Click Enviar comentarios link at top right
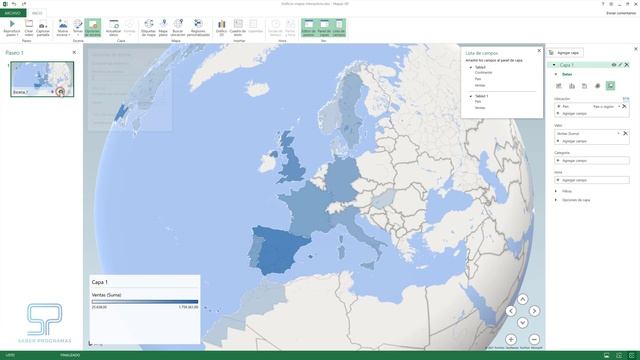 (621, 13)
